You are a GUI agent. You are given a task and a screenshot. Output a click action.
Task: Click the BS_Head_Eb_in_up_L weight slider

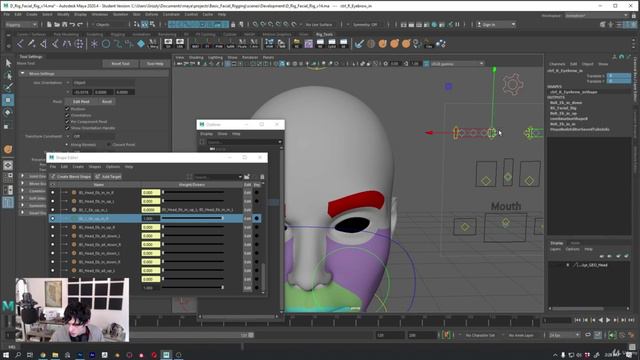tap(193, 201)
